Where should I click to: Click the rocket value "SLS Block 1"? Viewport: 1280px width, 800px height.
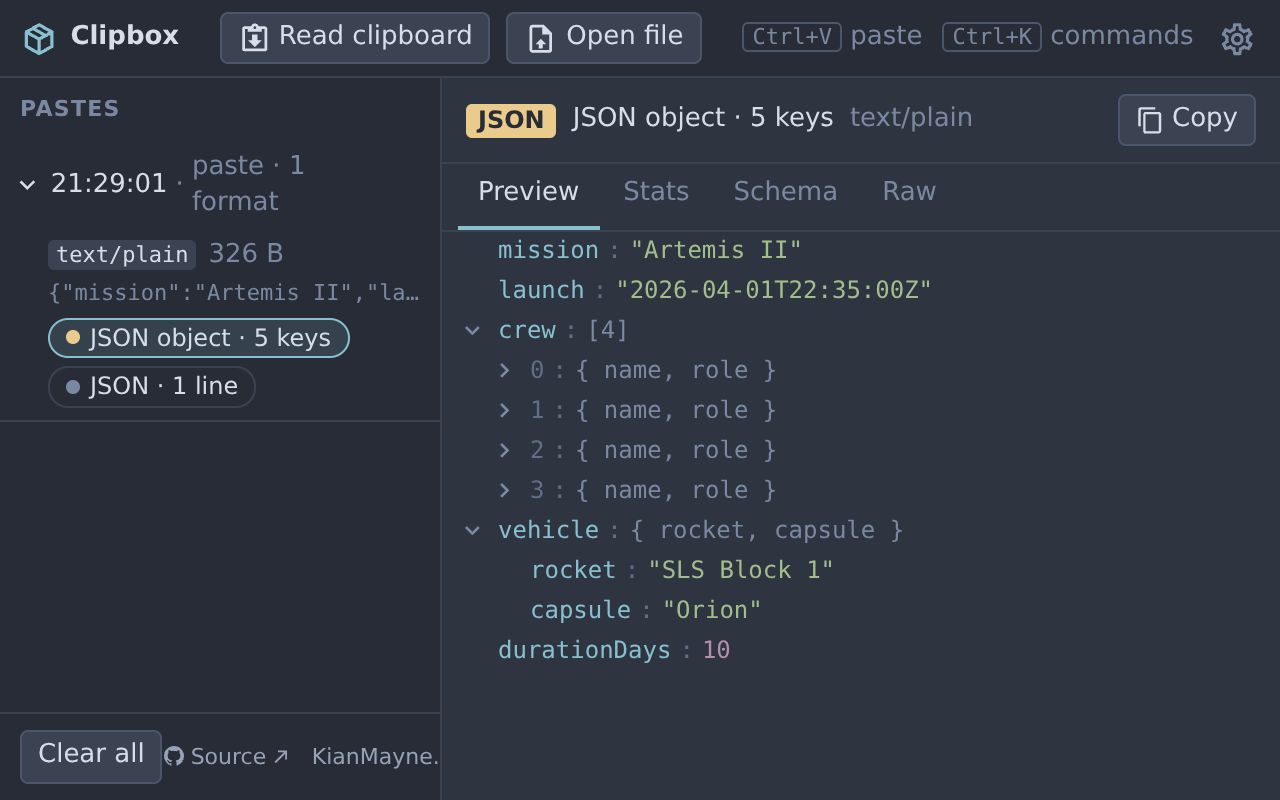click(741, 570)
